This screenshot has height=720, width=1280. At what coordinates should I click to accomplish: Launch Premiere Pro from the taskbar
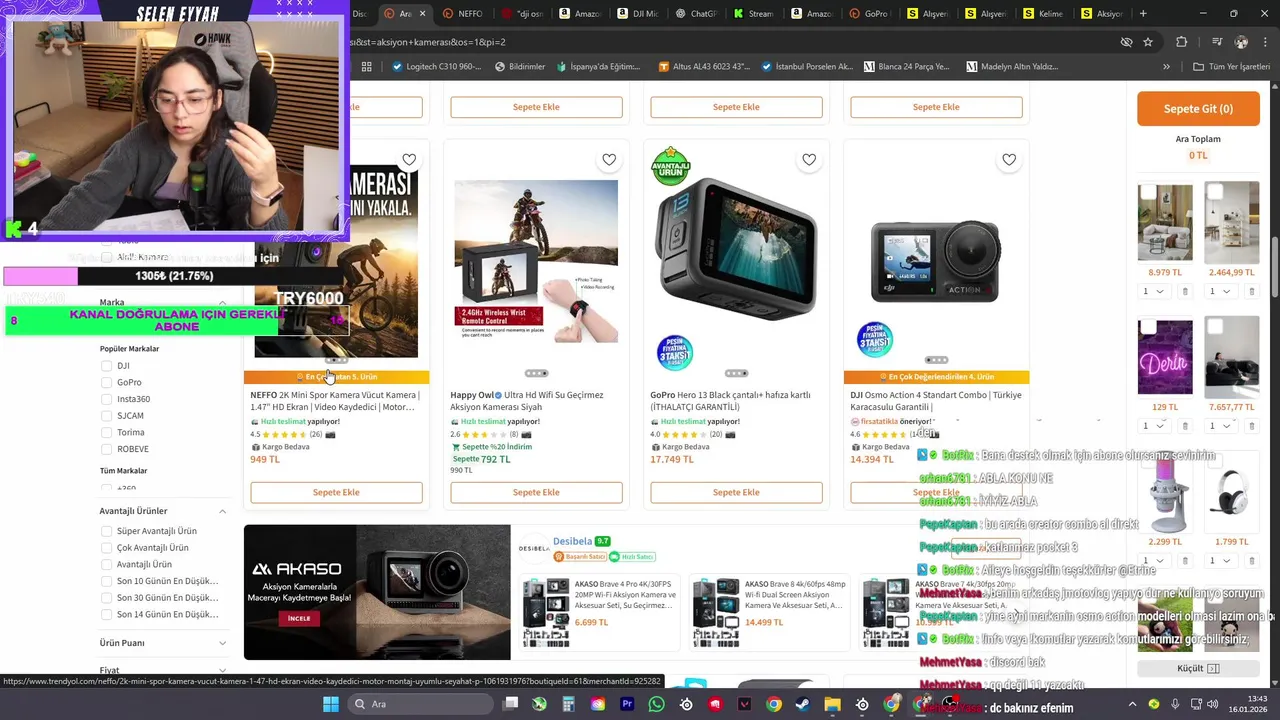[627, 704]
